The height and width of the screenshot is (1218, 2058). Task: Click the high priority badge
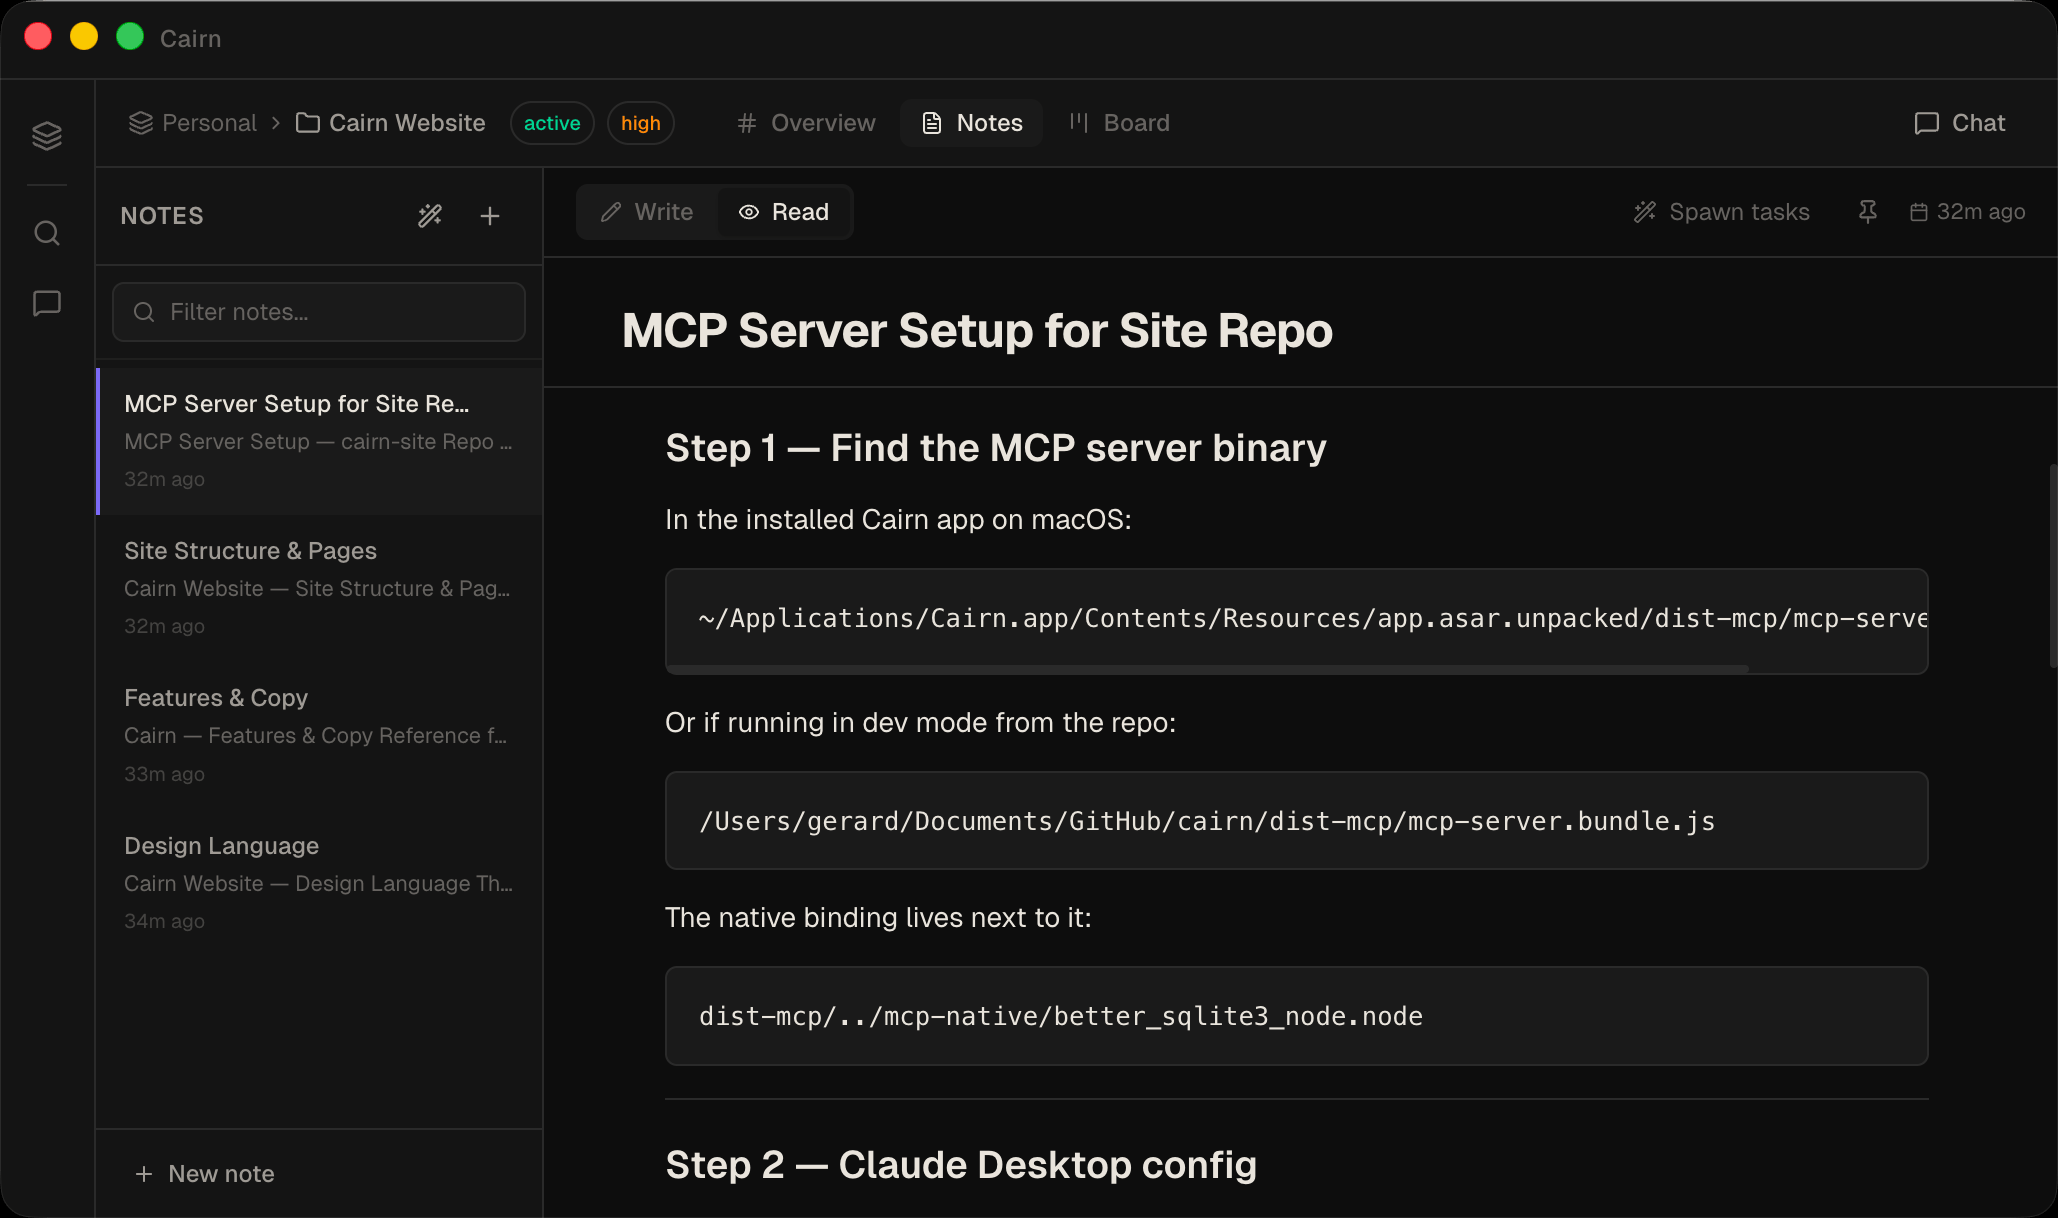click(x=641, y=123)
